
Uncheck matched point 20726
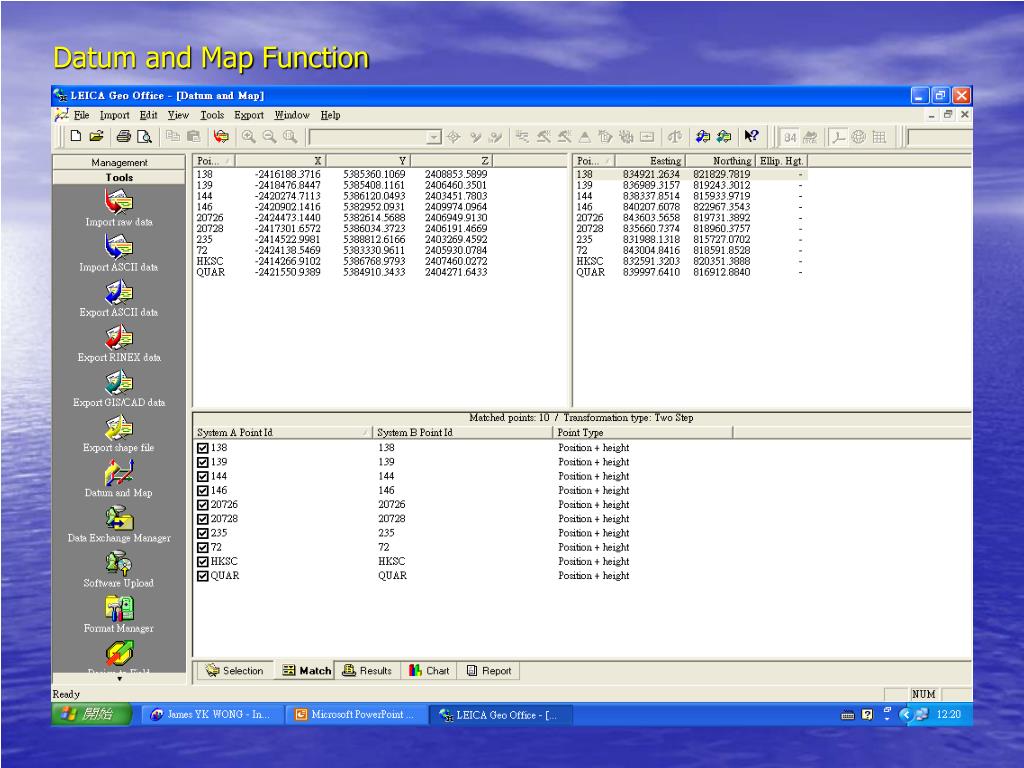pos(202,505)
